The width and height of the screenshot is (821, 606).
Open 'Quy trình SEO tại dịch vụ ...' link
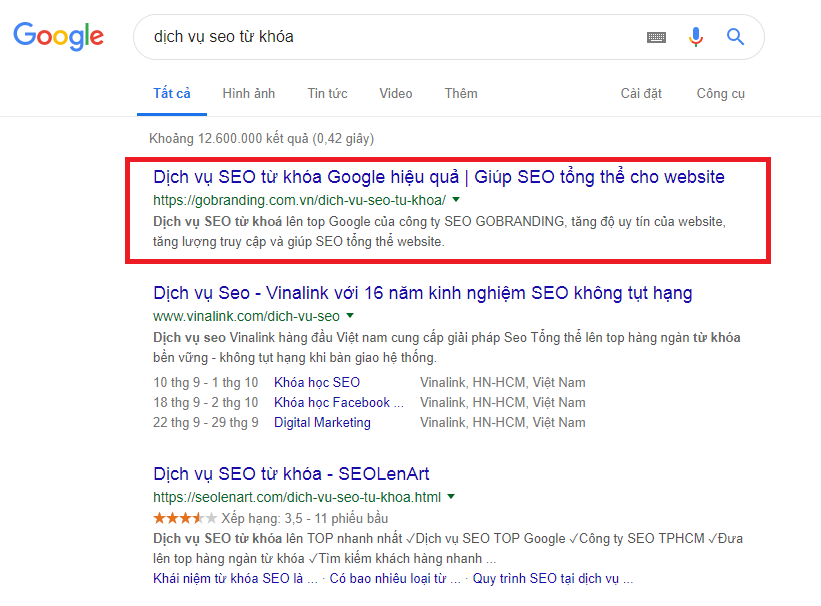tap(553, 579)
